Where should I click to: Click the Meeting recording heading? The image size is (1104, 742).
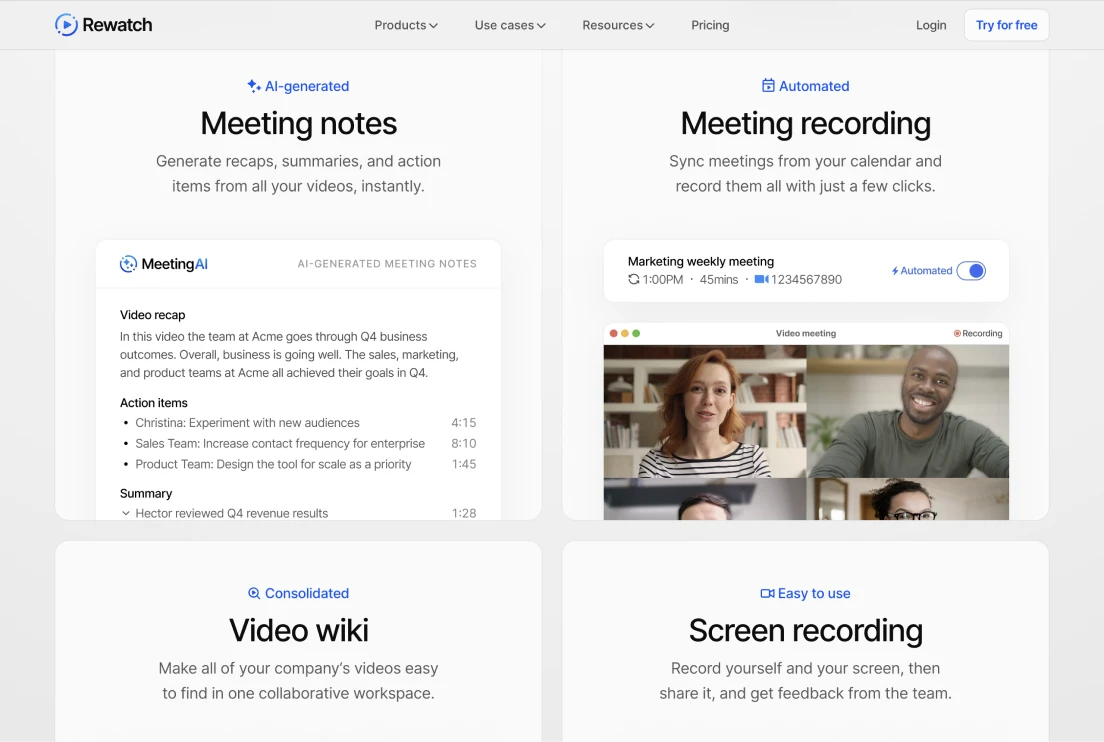point(805,124)
